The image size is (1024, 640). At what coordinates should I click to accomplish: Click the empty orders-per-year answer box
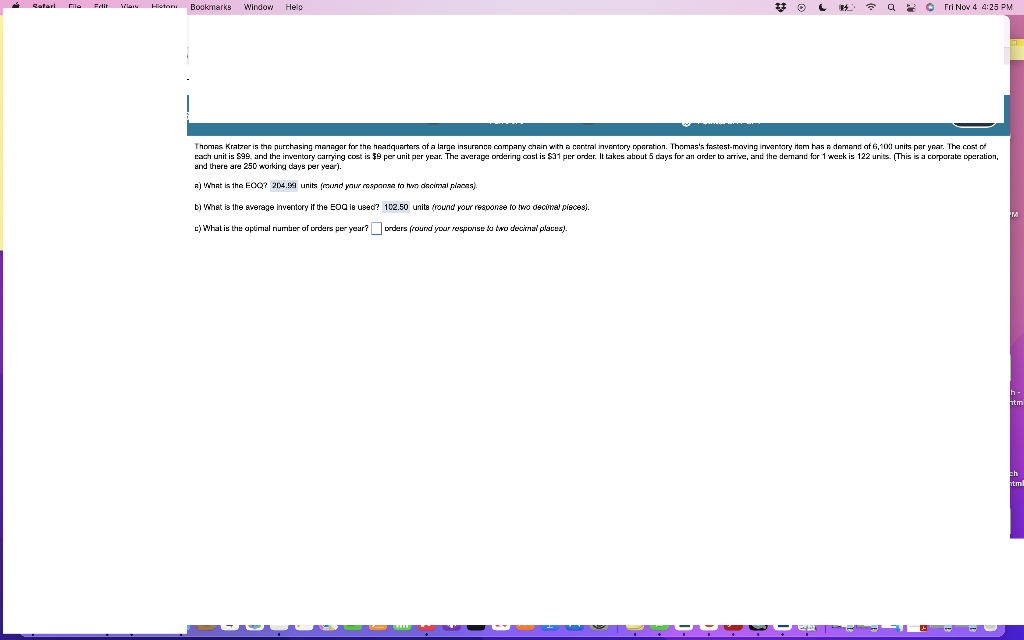pyautogui.click(x=376, y=228)
